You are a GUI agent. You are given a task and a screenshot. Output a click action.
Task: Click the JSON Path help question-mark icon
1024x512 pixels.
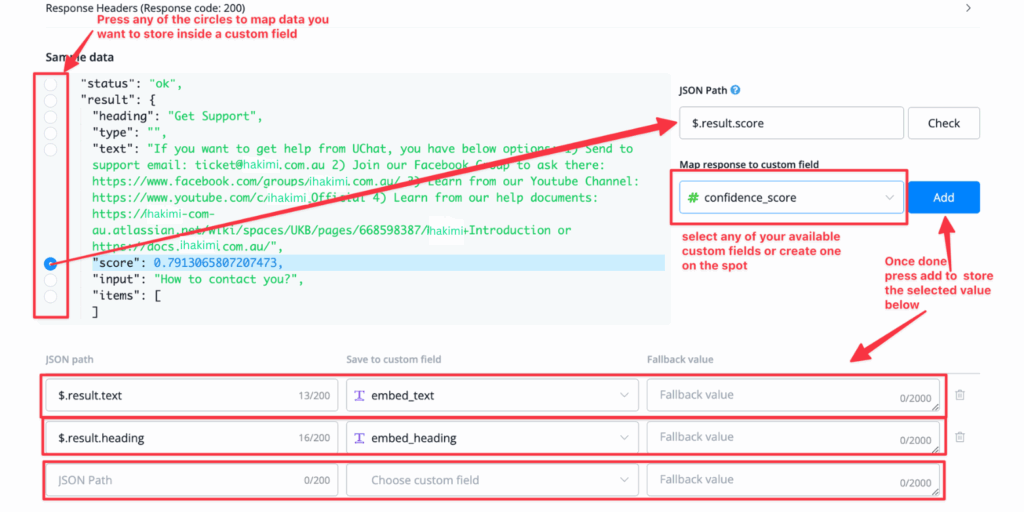click(736, 90)
